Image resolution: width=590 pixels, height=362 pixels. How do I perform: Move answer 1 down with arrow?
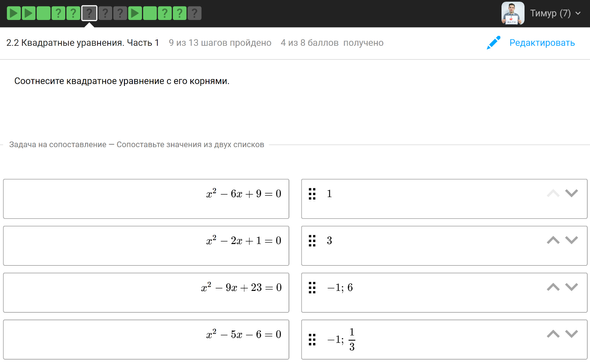[572, 193]
